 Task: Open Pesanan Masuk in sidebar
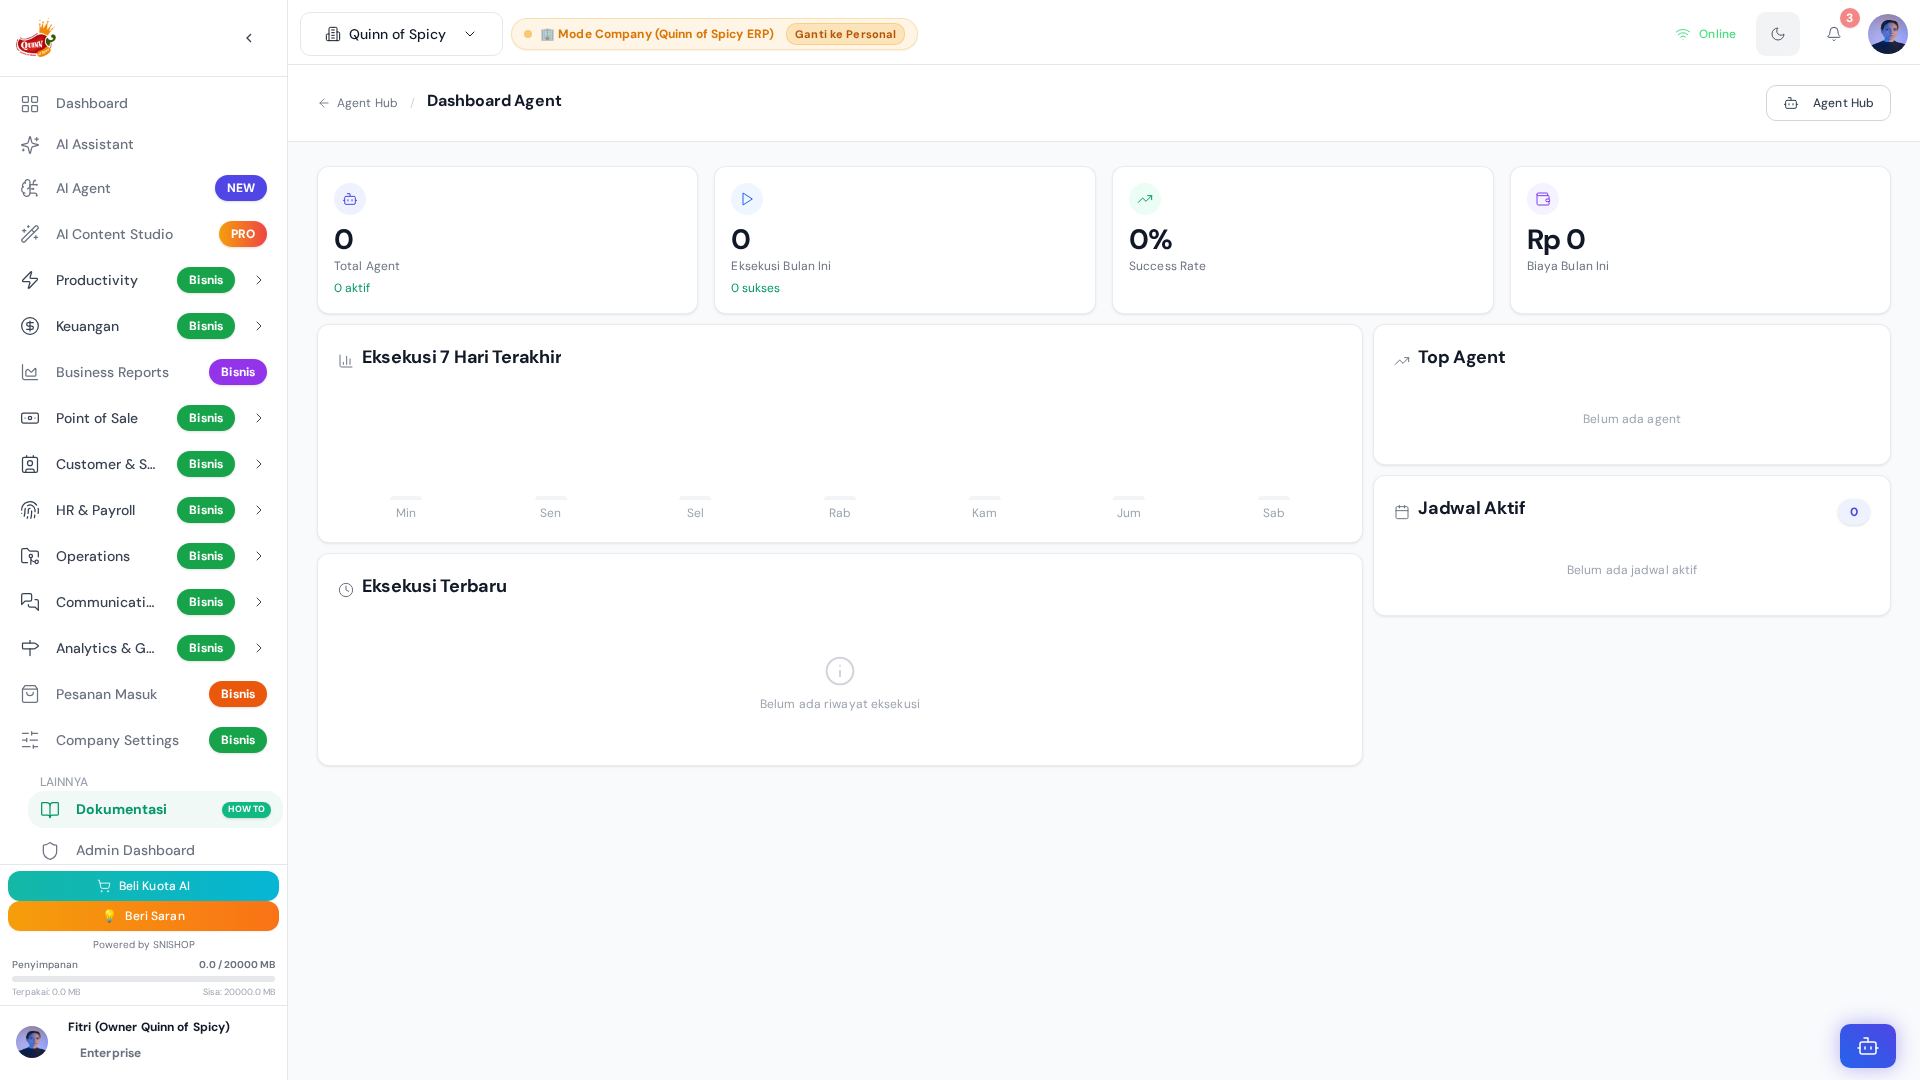(143, 694)
